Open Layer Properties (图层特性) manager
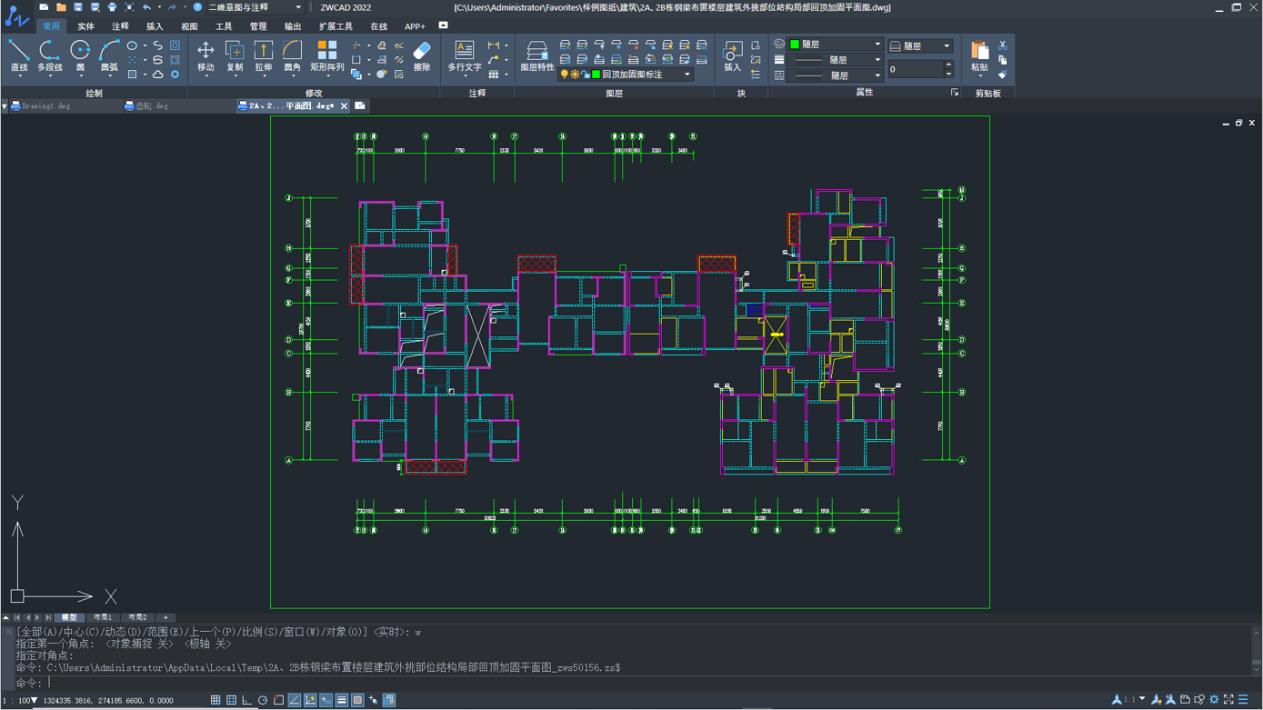This screenshot has width=1263, height=710. pos(537,56)
